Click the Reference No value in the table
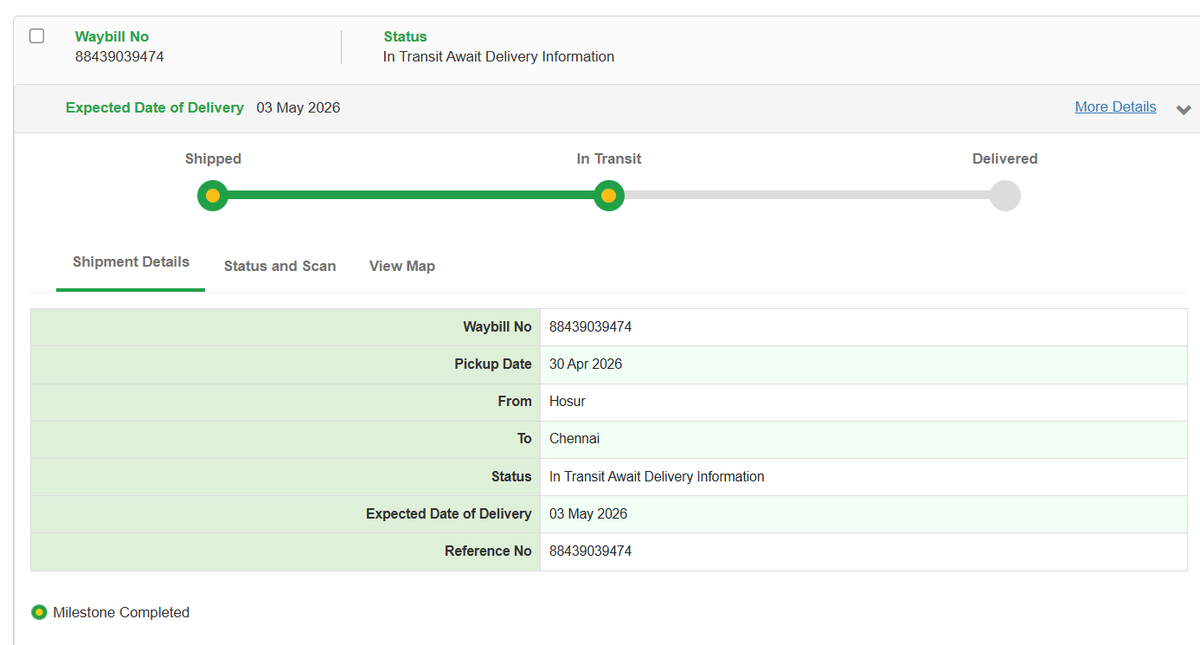This screenshot has width=1200, height=645. [591, 551]
